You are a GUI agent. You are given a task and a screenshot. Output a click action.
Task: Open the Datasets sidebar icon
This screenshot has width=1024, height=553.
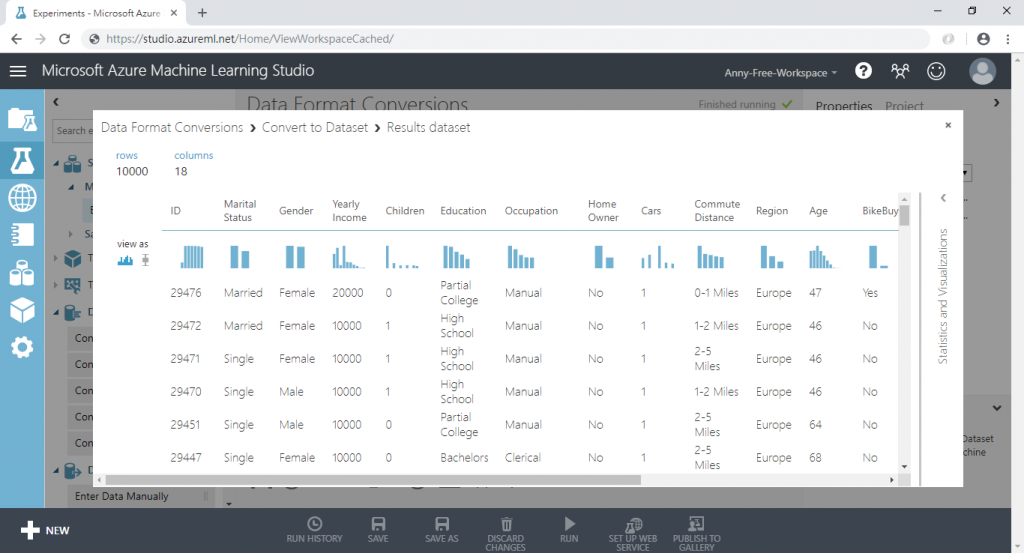[22, 273]
